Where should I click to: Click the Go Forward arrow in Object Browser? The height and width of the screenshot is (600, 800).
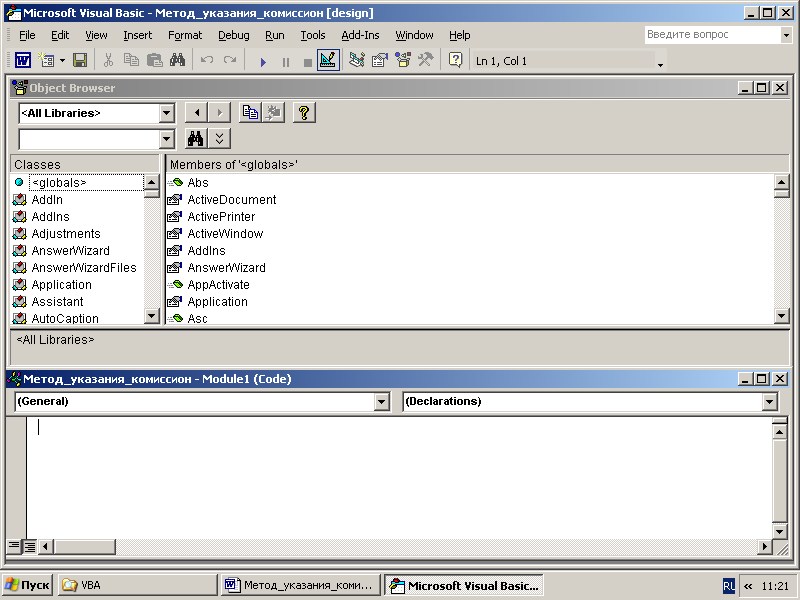(219, 112)
